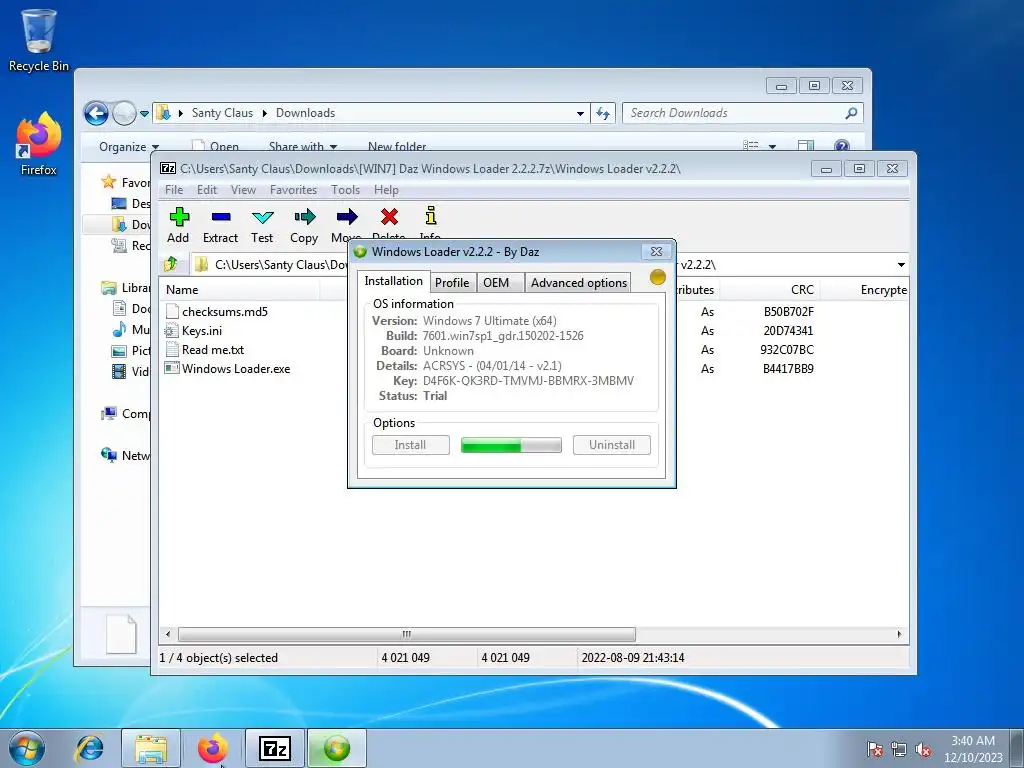Image resolution: width=1024 pixels, height=768 pixels.
Task: Select the Firefox desktop shortcut
Action: pos(39,144)
